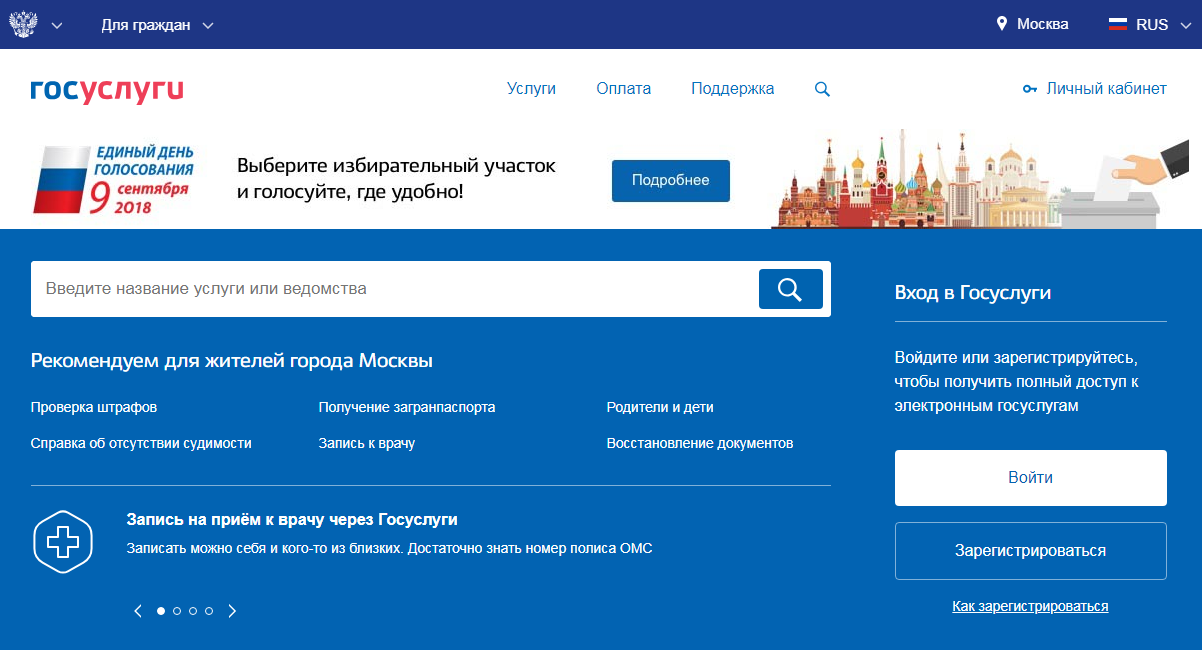Click the Gosuslugi logo
Image resolution: width=1202 pixels, height=650 pixels.
pos(107,89)
